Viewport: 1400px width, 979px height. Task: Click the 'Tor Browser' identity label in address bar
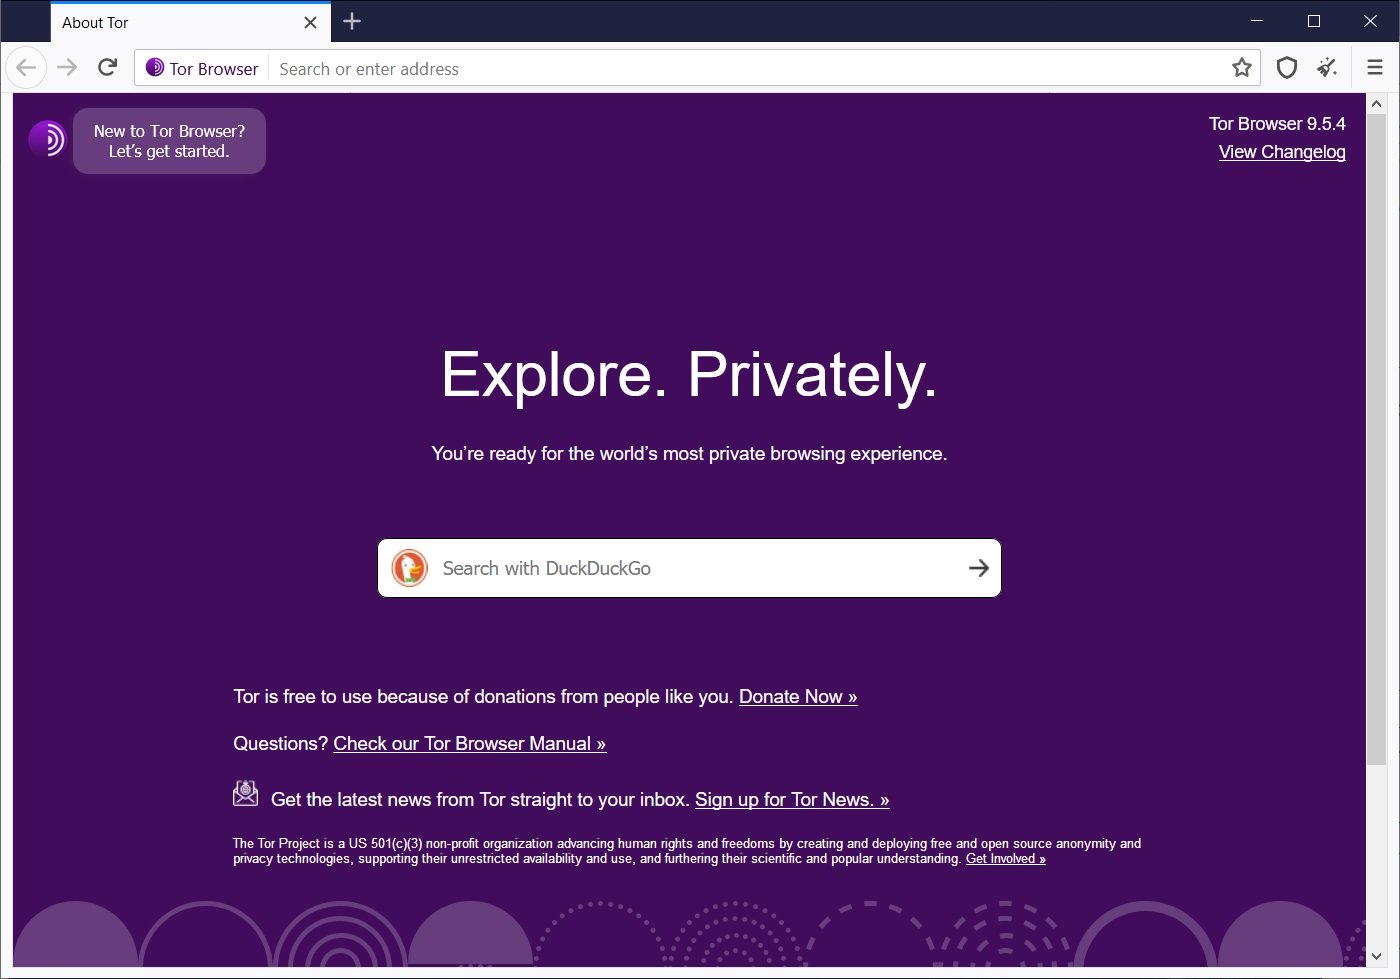(214, 69)
